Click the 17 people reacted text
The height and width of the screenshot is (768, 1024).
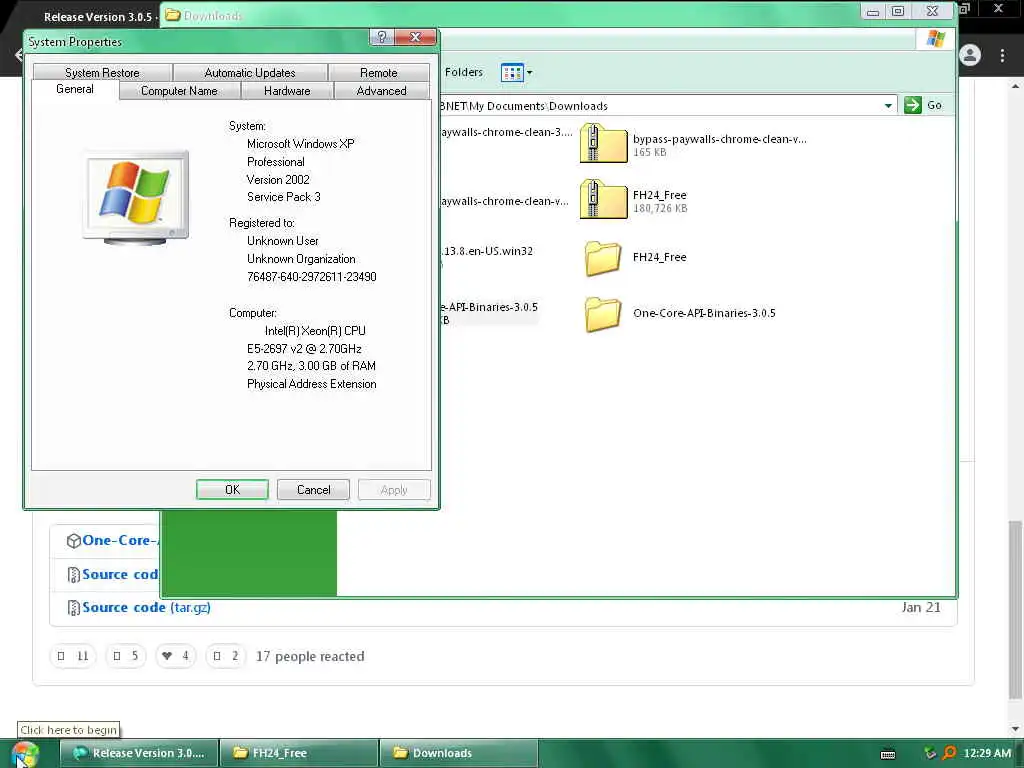click(x=310, y=656)
